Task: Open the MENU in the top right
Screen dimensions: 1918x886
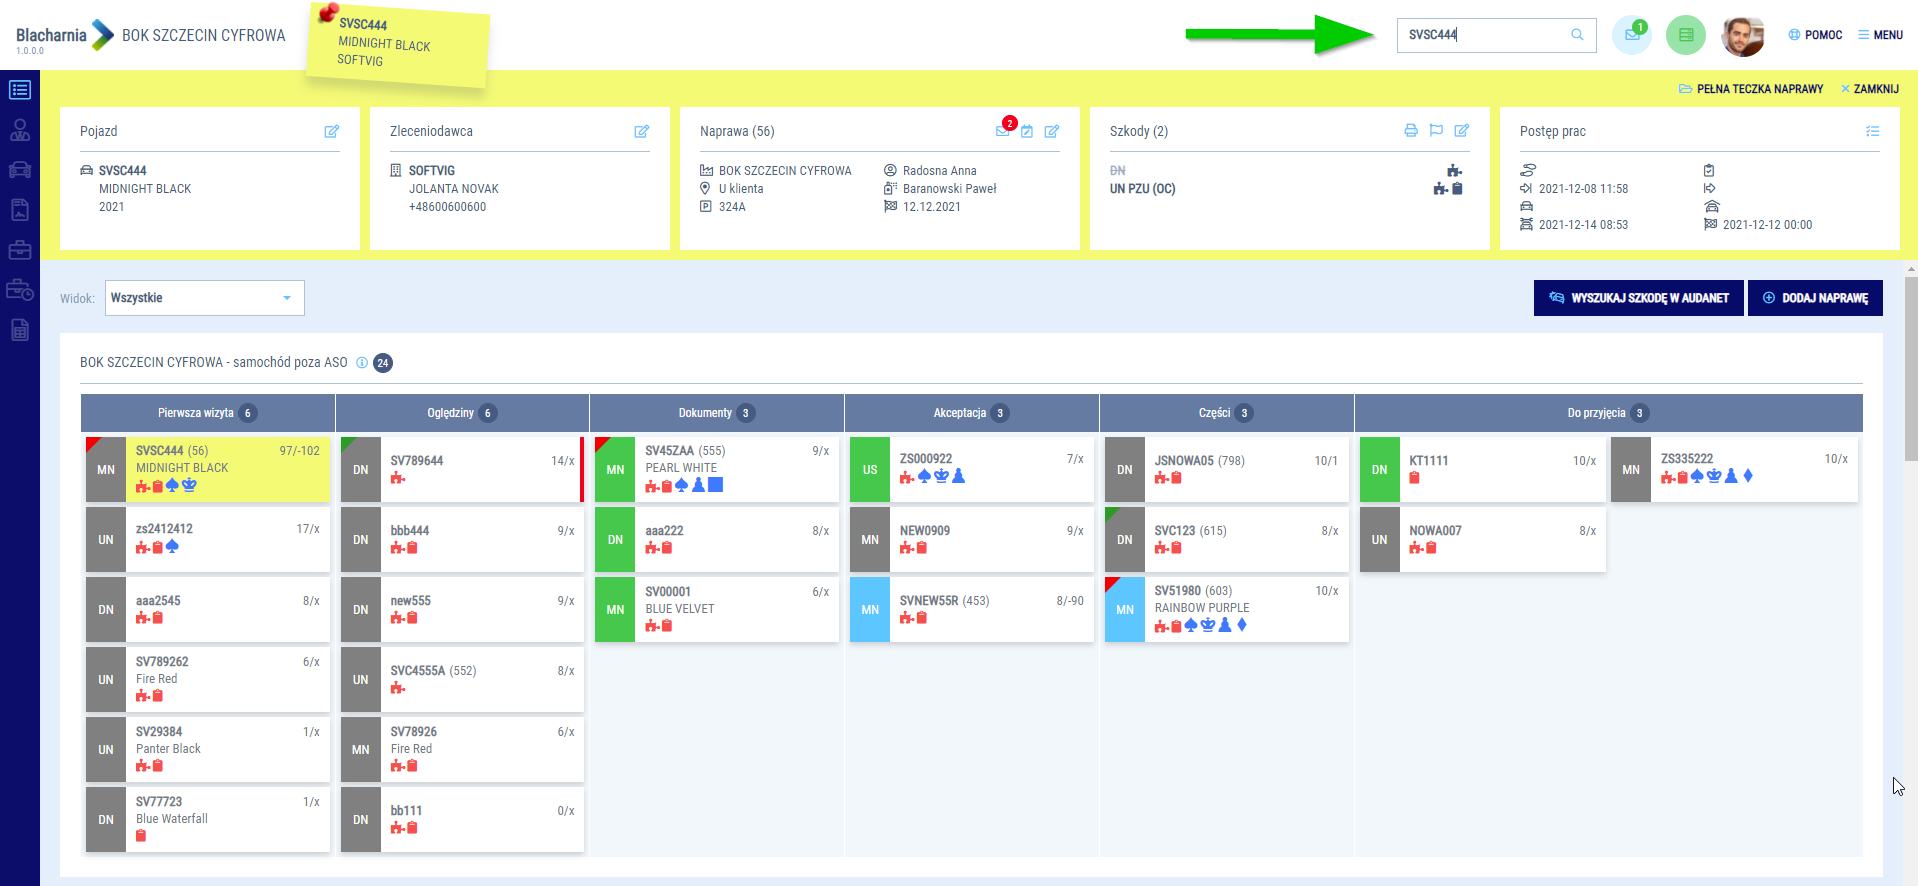Action: click(1880, 35)
